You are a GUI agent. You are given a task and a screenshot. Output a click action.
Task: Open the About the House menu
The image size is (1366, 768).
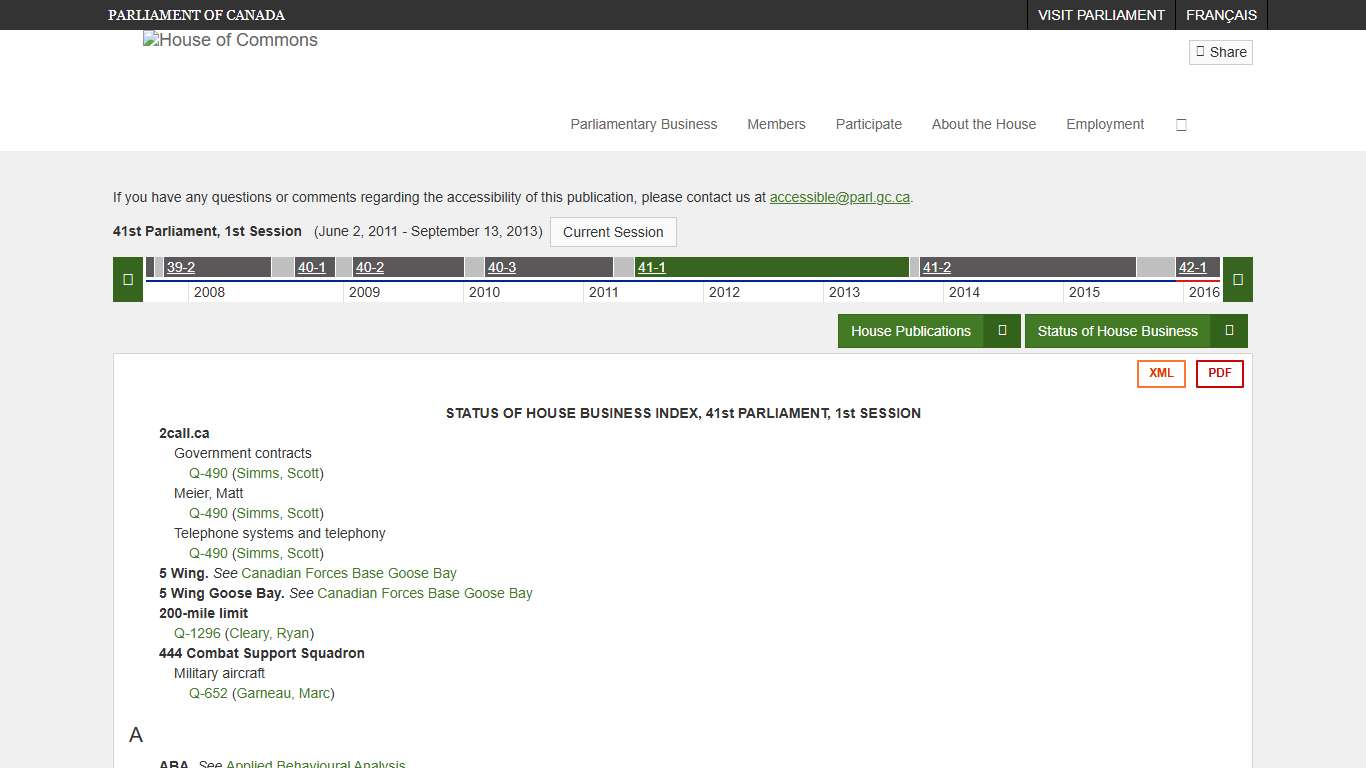click(x=983, y=125)
